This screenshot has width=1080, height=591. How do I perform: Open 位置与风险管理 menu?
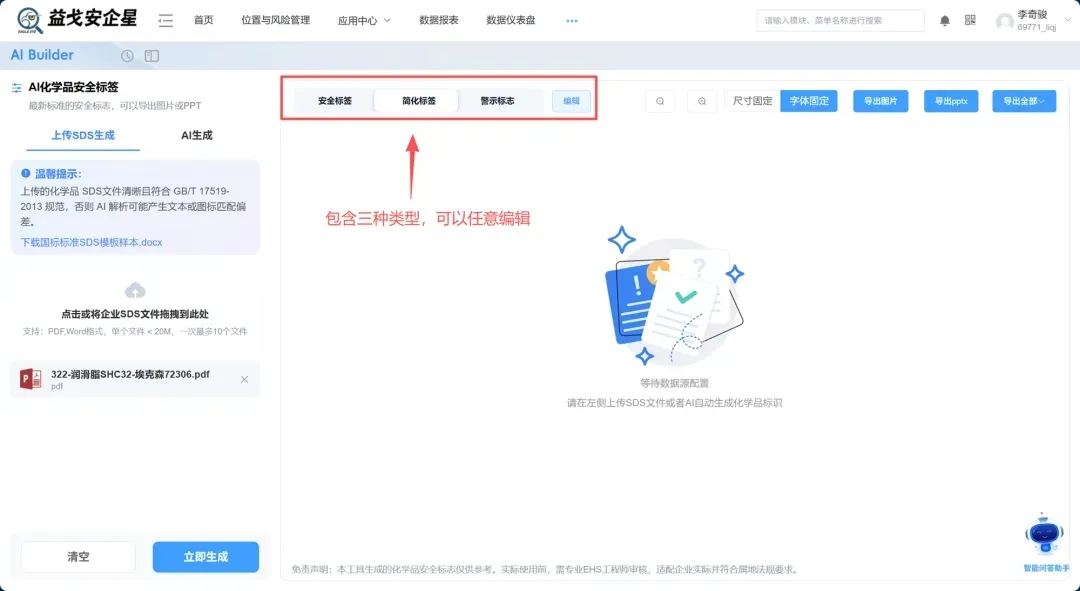point(276,21)
